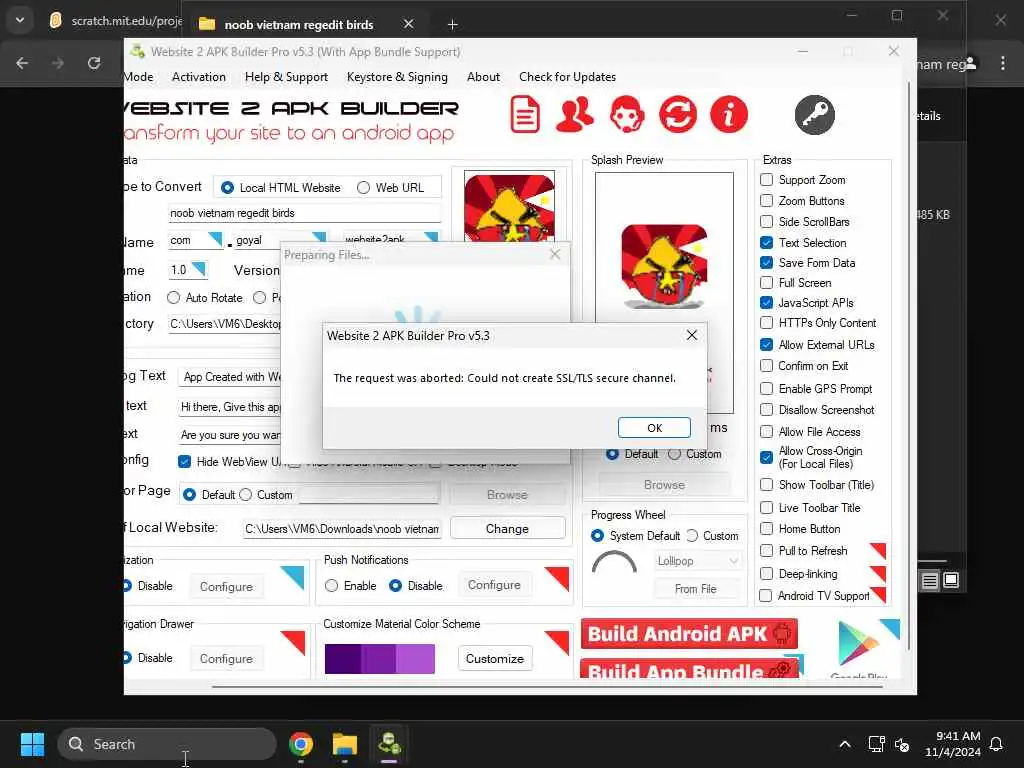
Task: Click the red users/community icon
Action: point(575,114)
